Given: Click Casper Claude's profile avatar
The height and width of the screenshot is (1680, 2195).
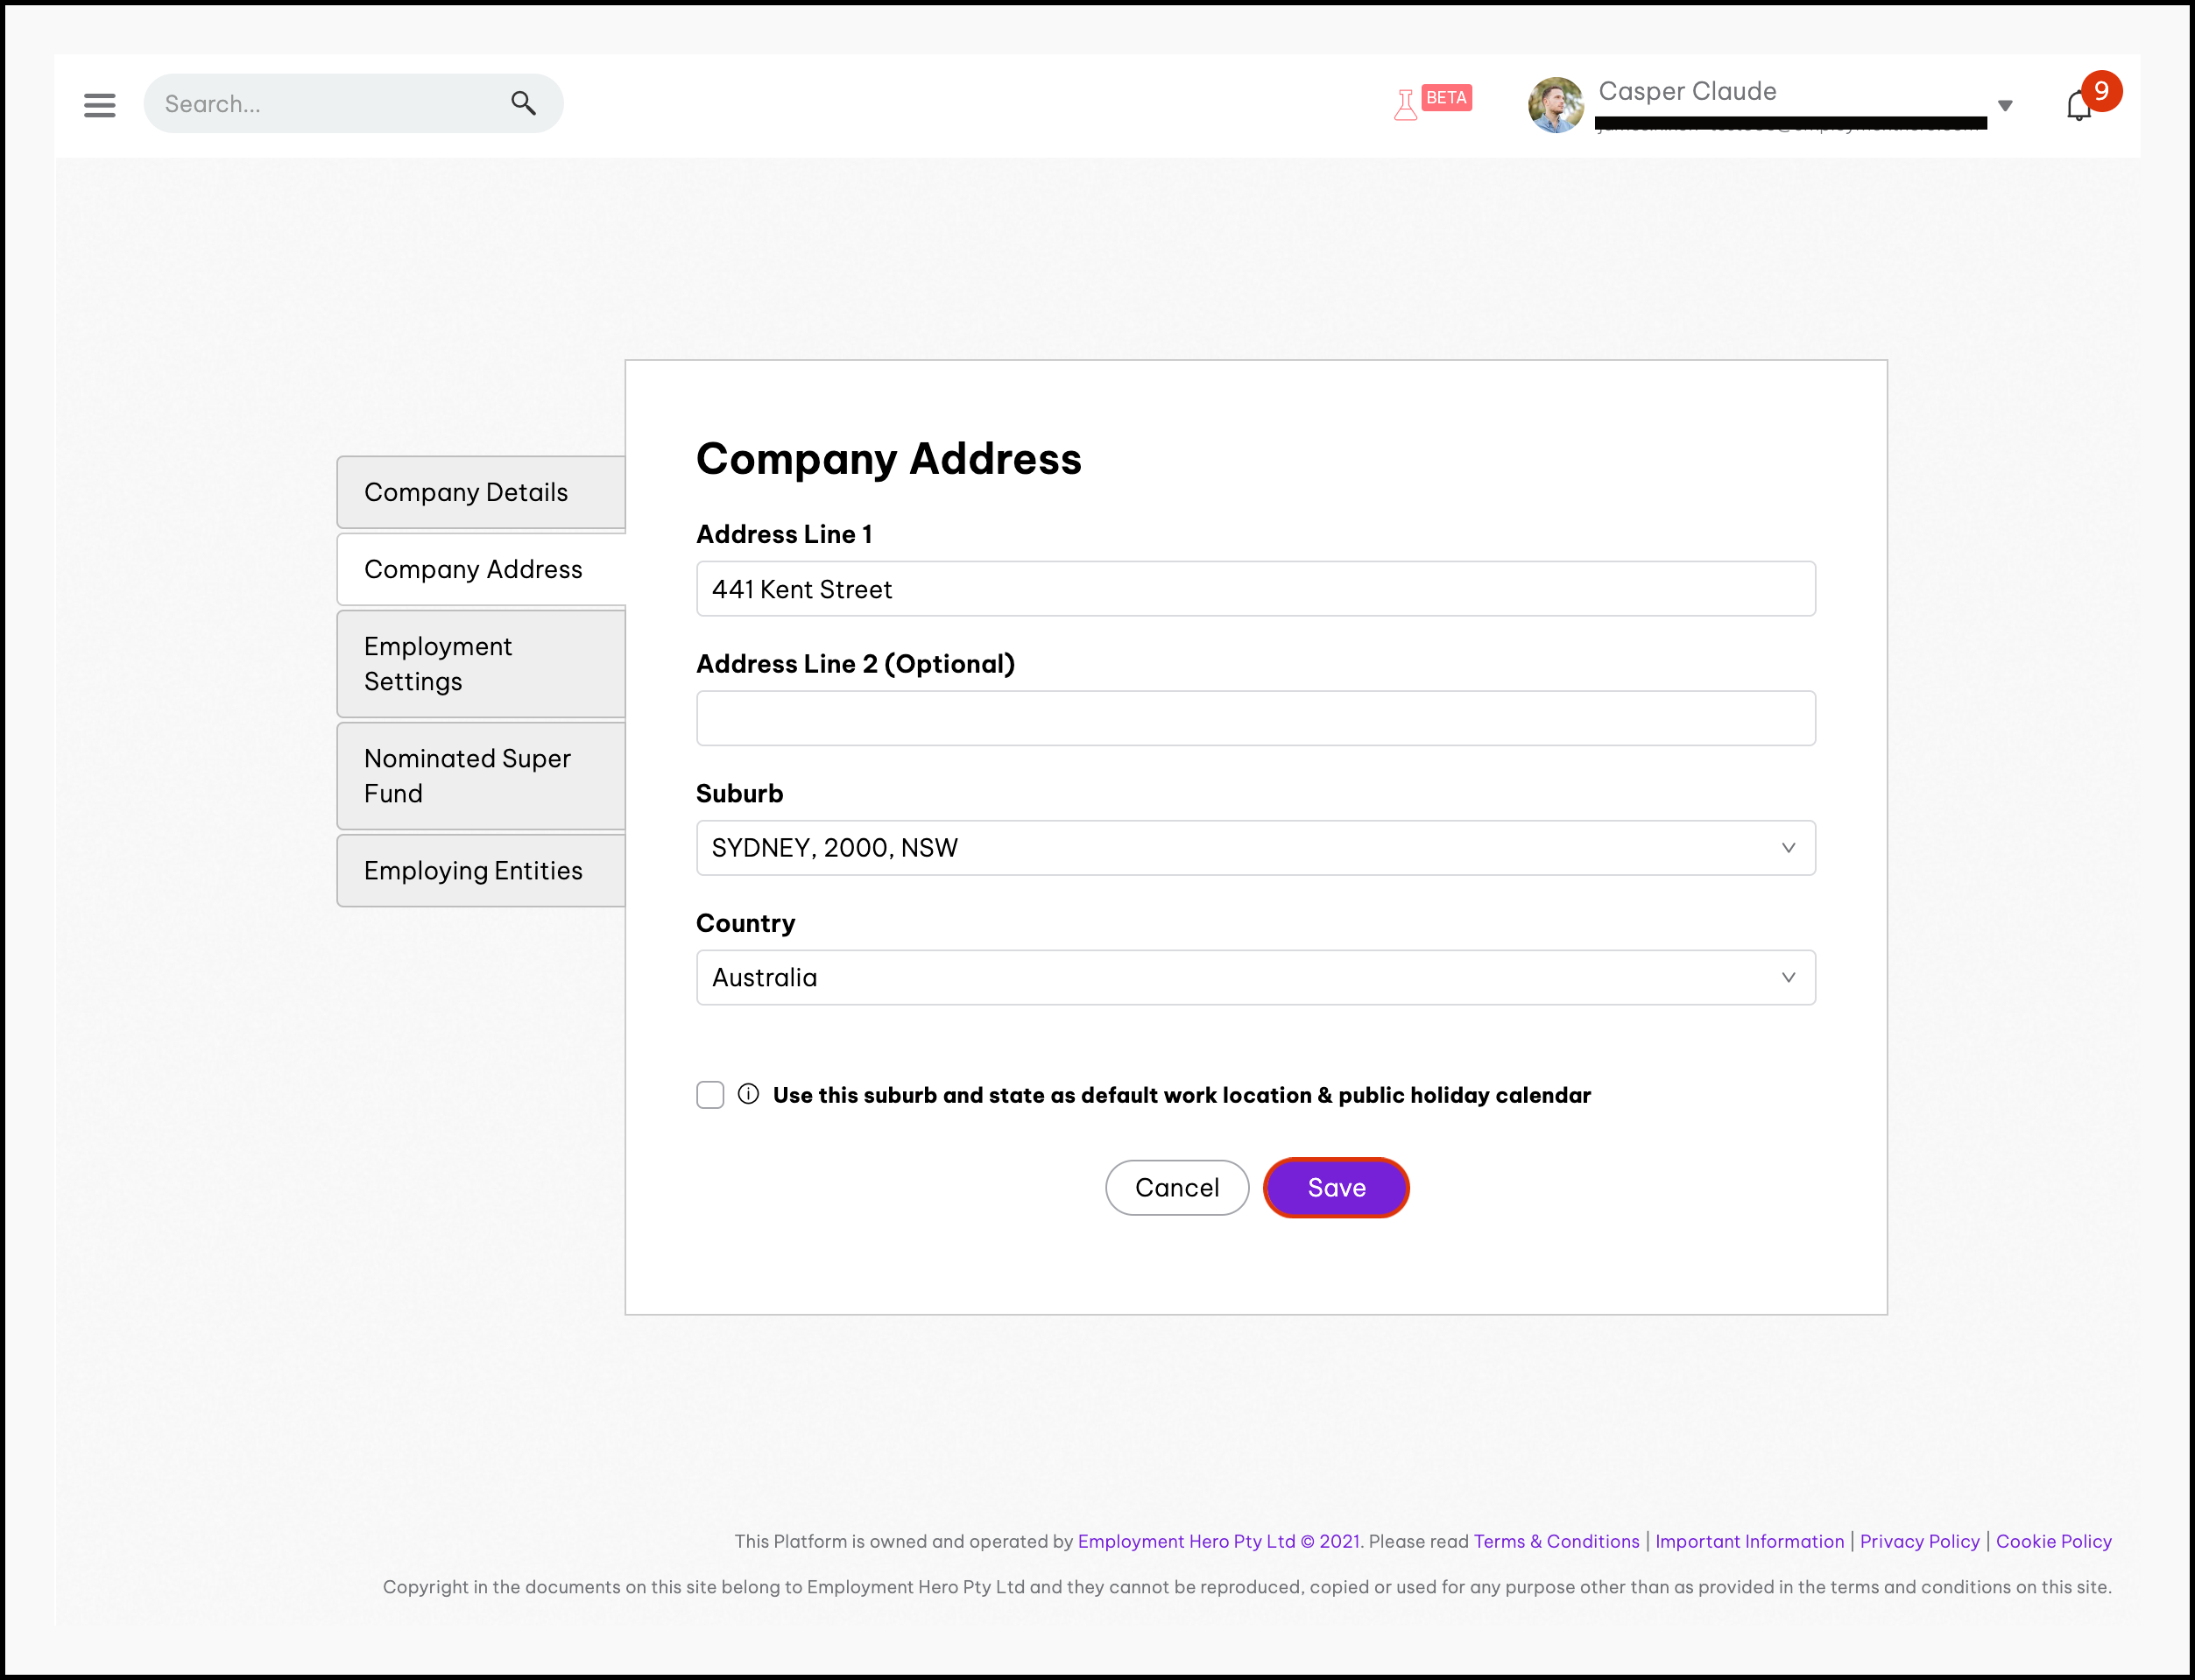Looking at the screenshot, I should pos(1555,105).
